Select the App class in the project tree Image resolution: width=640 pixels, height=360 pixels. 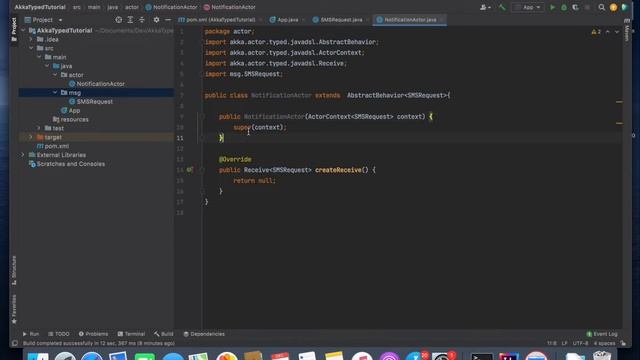[70, 111]
